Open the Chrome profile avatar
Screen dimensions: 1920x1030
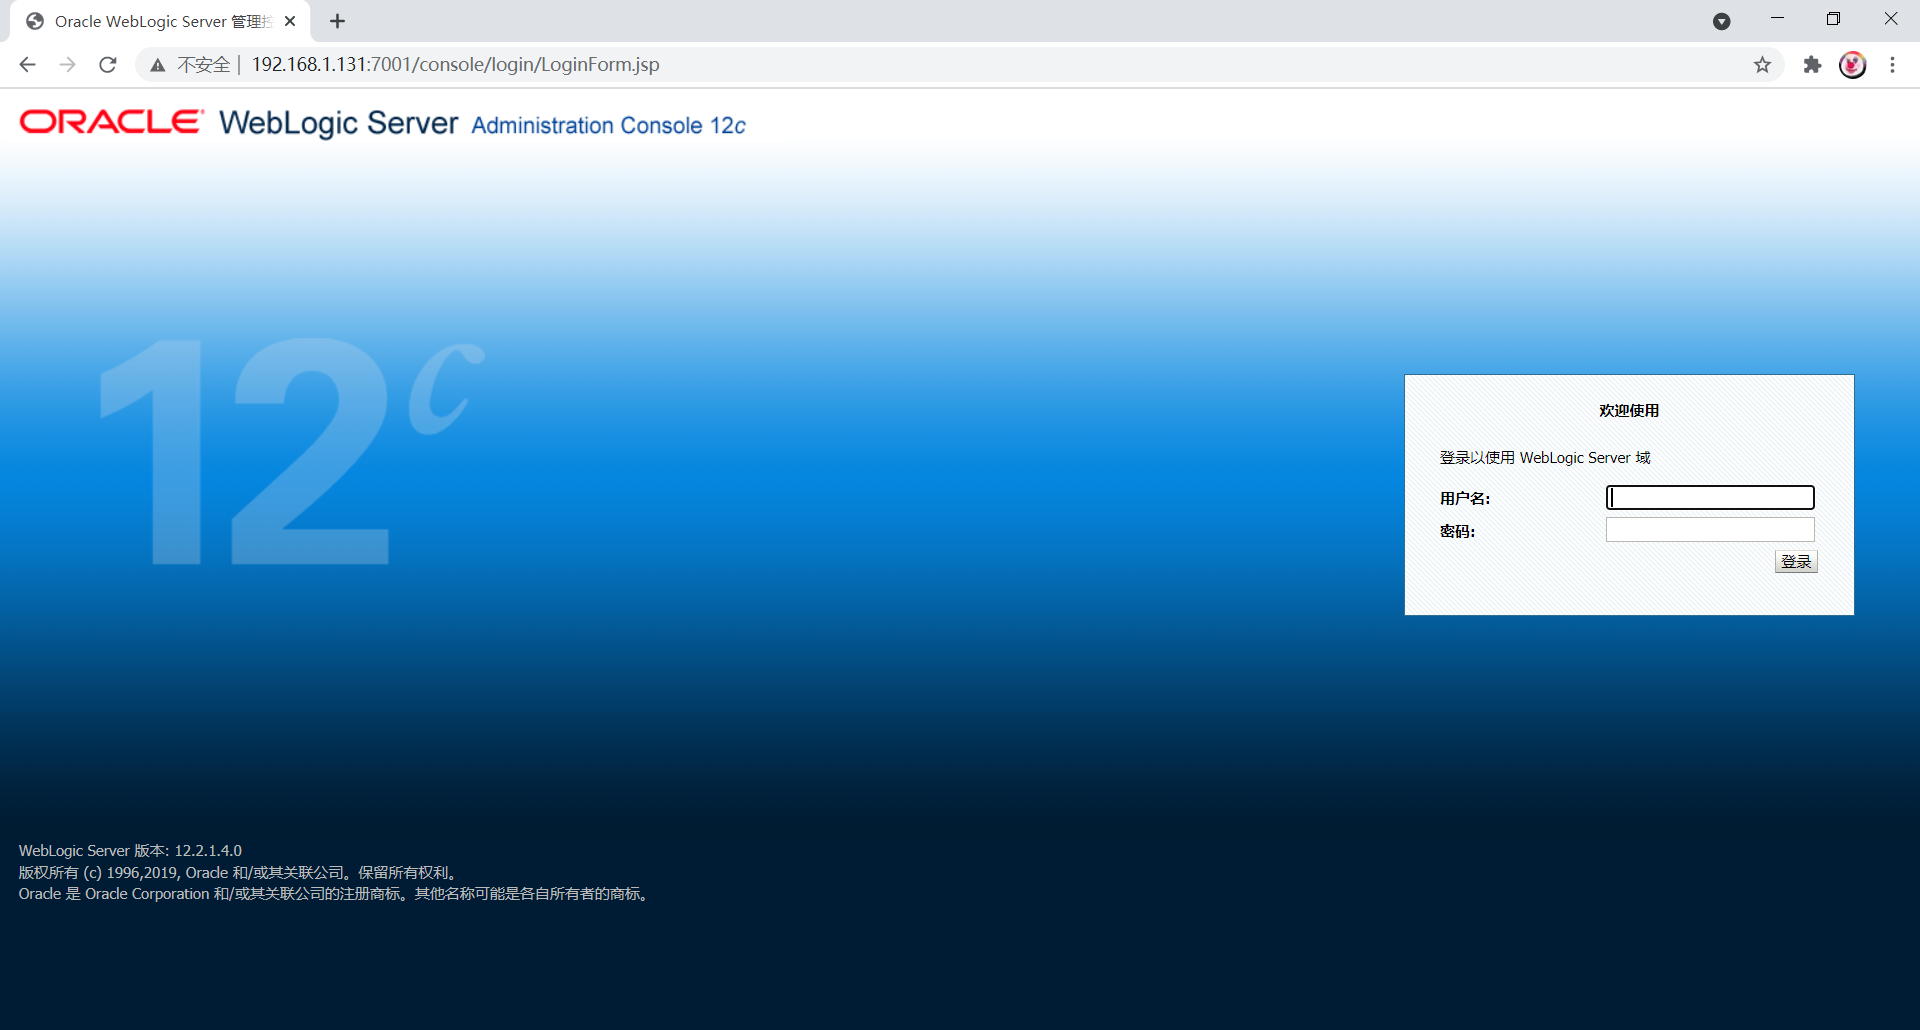[1852, 65]
